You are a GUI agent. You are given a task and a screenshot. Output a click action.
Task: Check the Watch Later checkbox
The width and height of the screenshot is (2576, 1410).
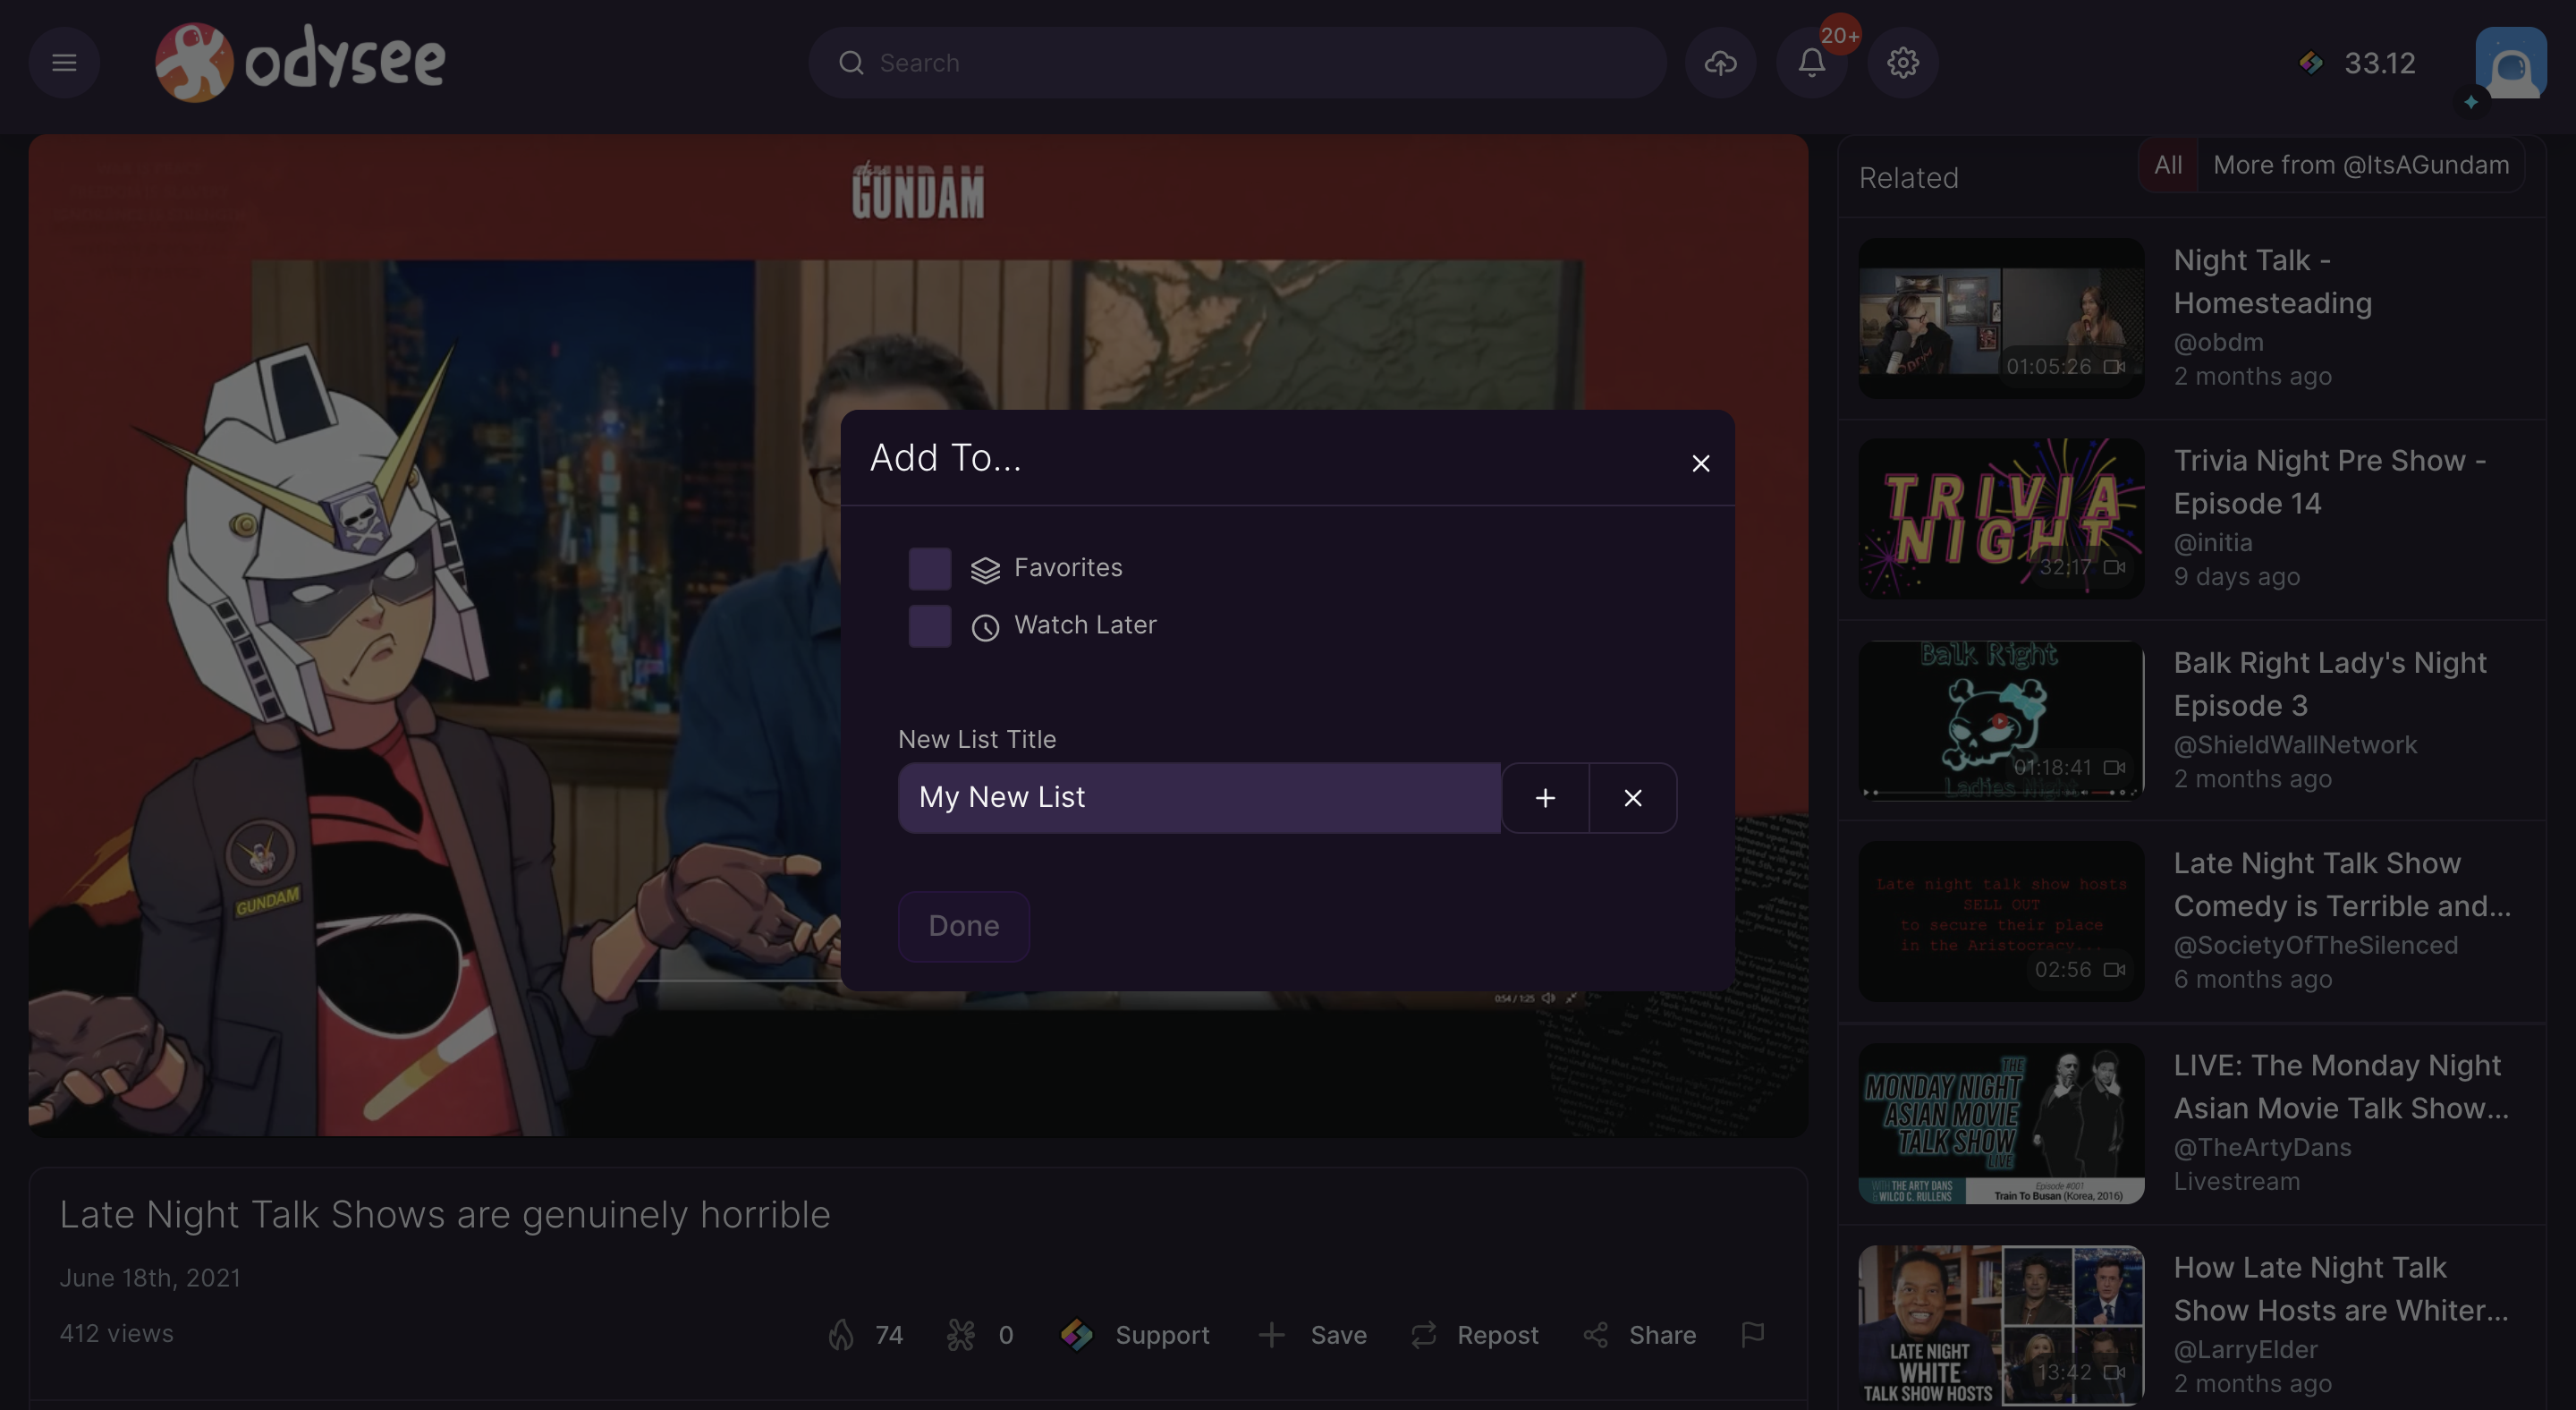point(929,626)
